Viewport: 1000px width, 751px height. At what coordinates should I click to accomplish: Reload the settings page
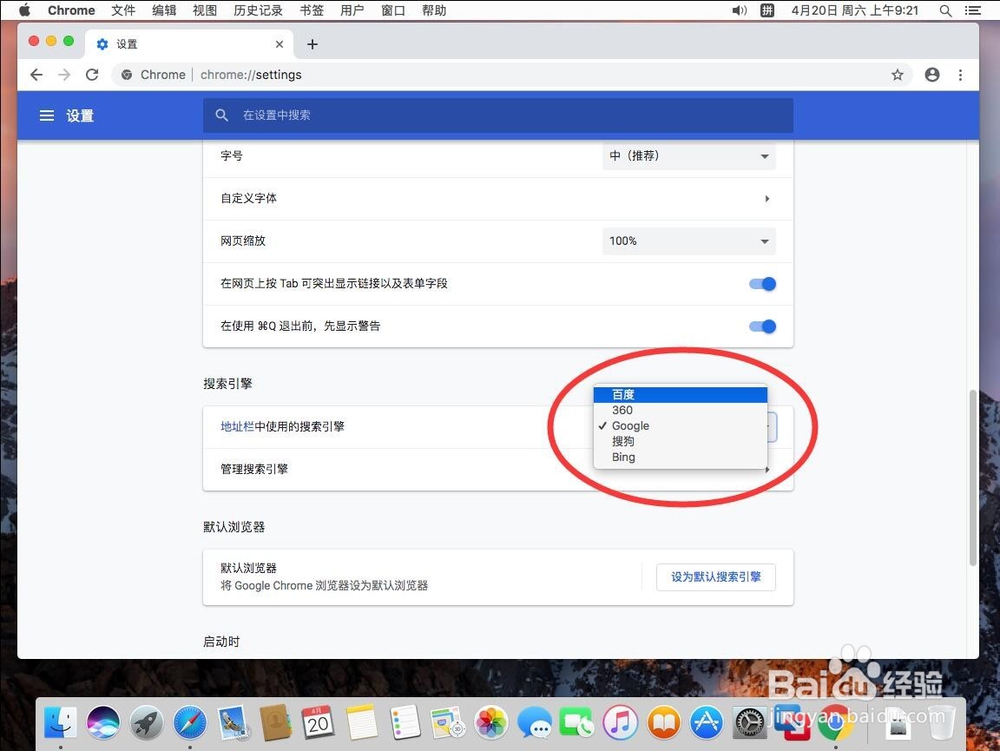[92, 75]
